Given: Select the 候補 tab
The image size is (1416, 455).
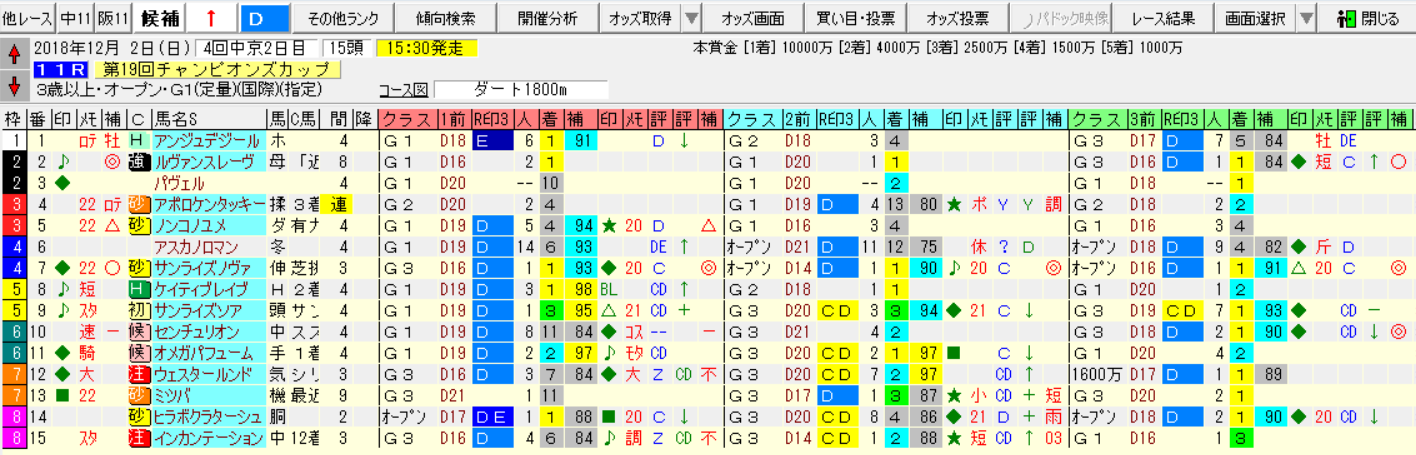Looking at the screenshot, I should pos(160,17).
